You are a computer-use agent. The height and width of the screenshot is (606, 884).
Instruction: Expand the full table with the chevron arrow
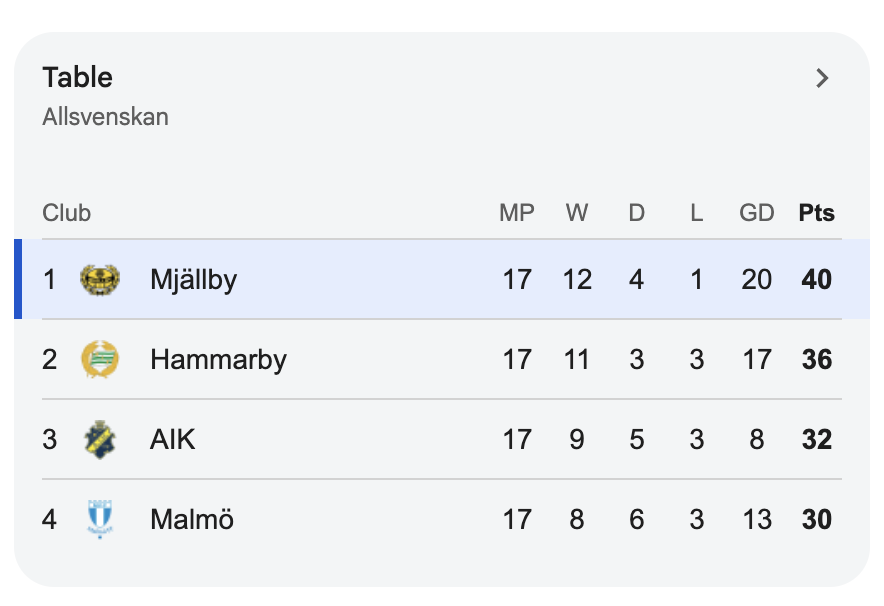tap(822, 78)
